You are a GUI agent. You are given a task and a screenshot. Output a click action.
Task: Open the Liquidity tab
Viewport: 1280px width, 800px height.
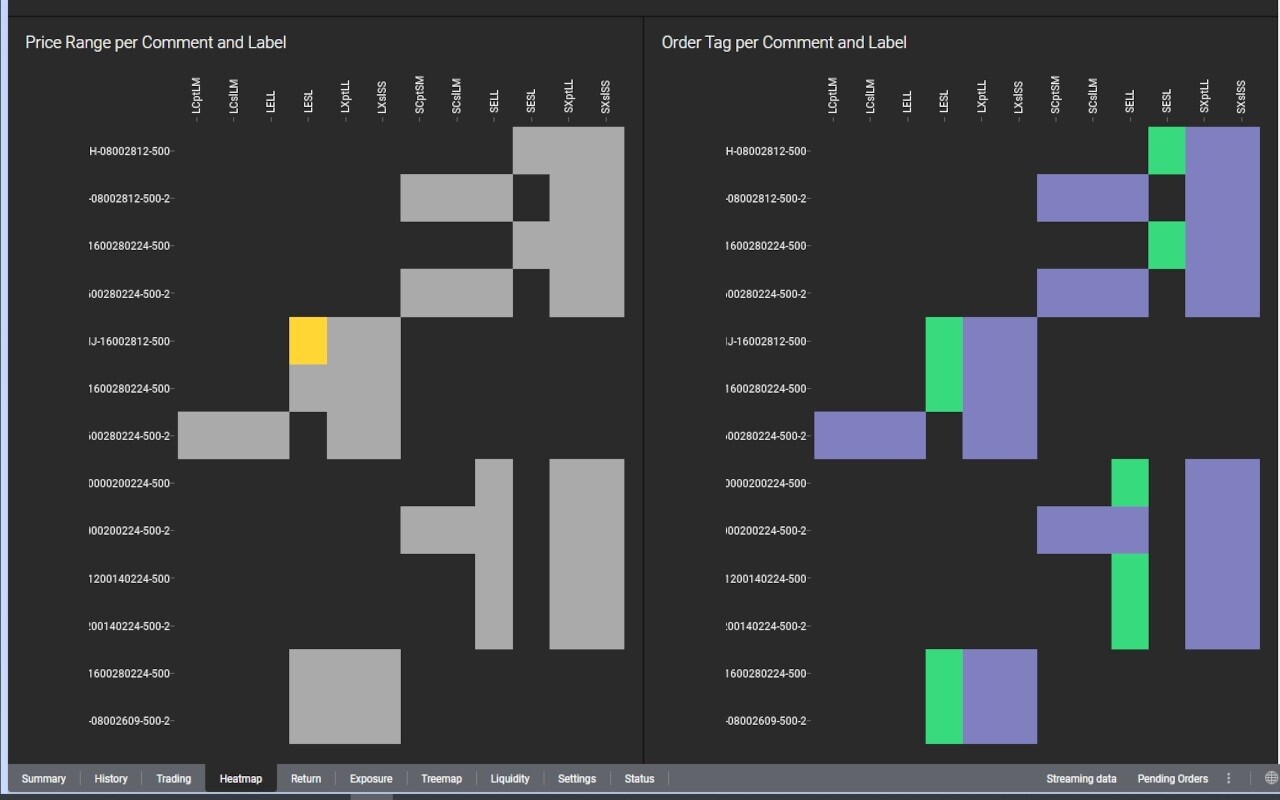point(510,778)
